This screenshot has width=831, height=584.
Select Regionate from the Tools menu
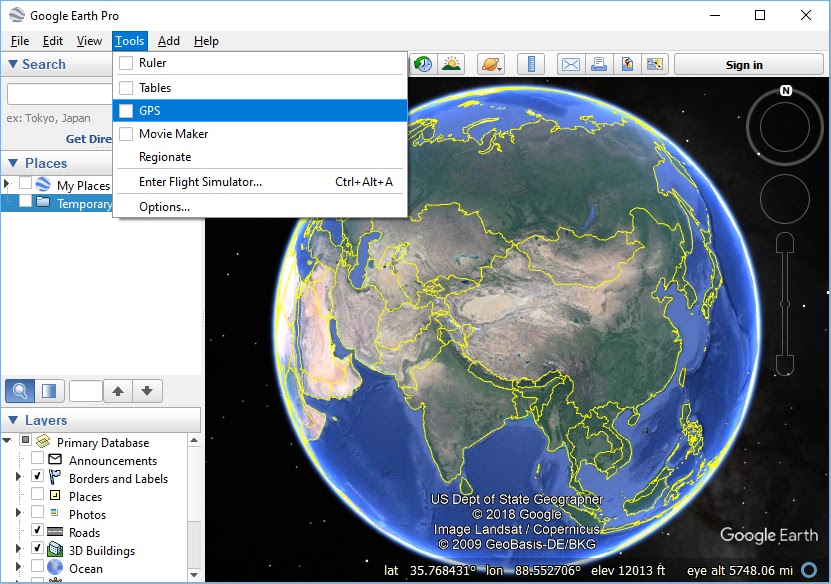coord(260,157)
